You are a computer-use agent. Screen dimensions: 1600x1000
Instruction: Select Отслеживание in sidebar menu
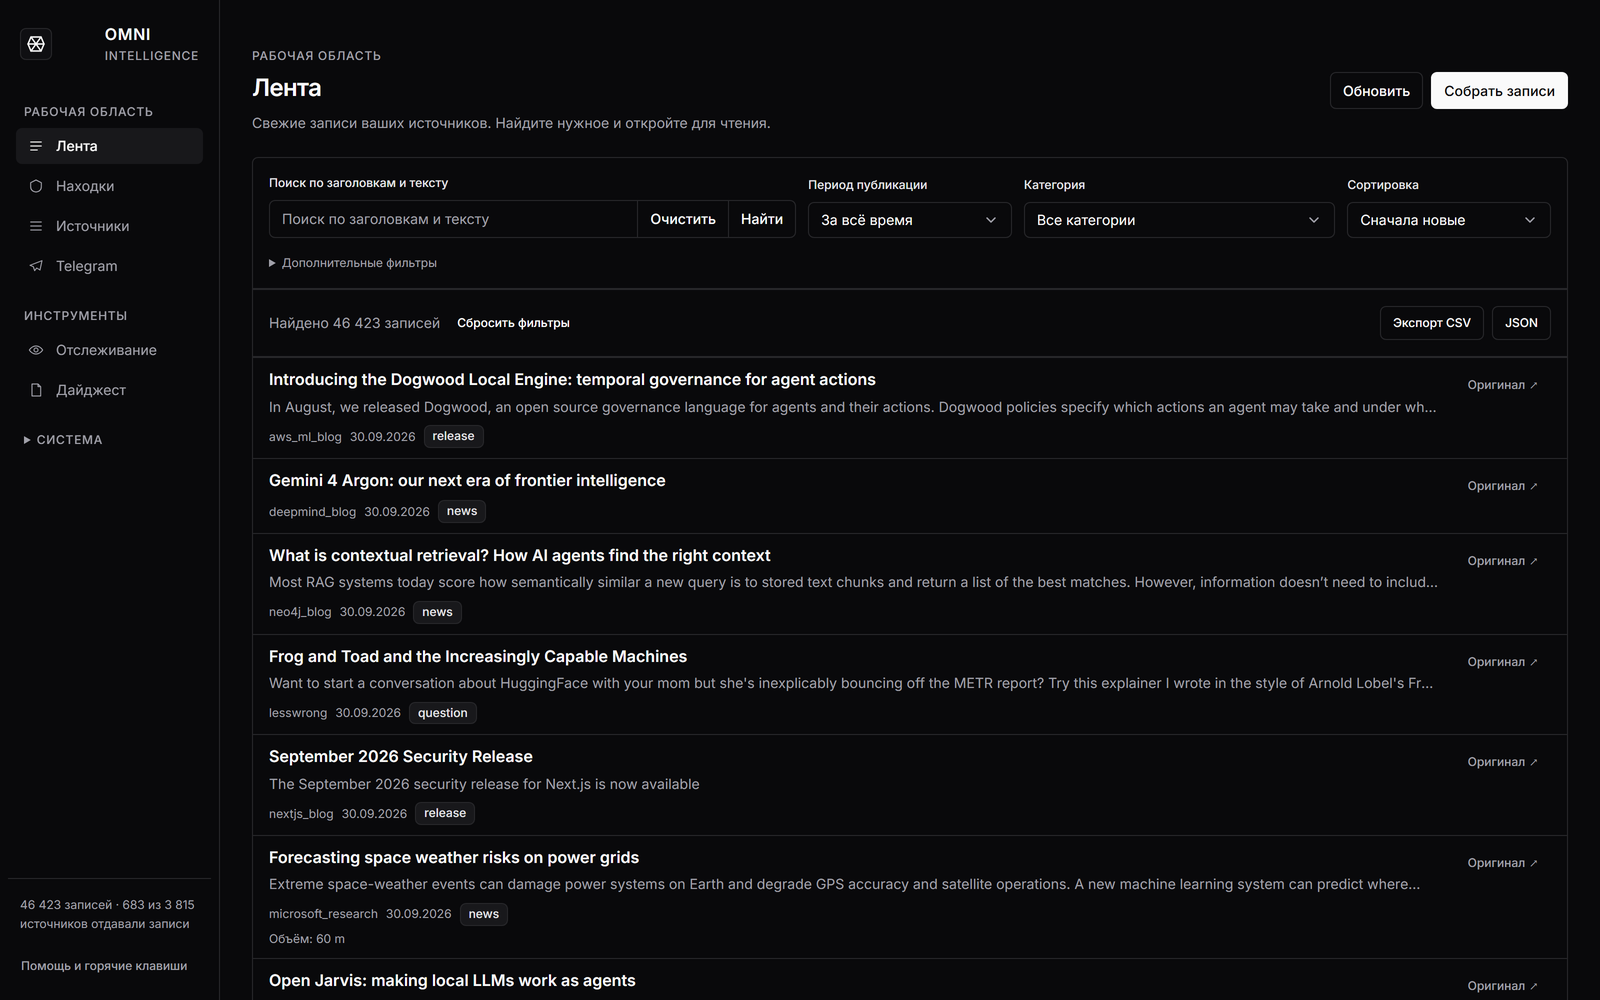tap(109, 350)
